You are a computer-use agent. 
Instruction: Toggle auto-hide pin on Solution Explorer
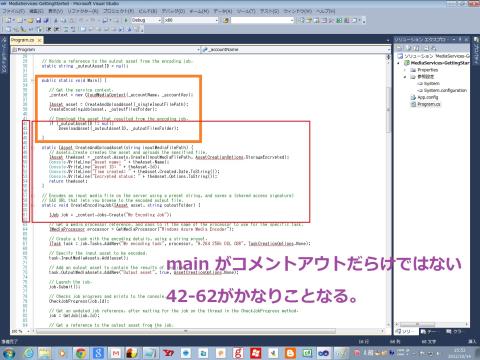tap(460, 40)
